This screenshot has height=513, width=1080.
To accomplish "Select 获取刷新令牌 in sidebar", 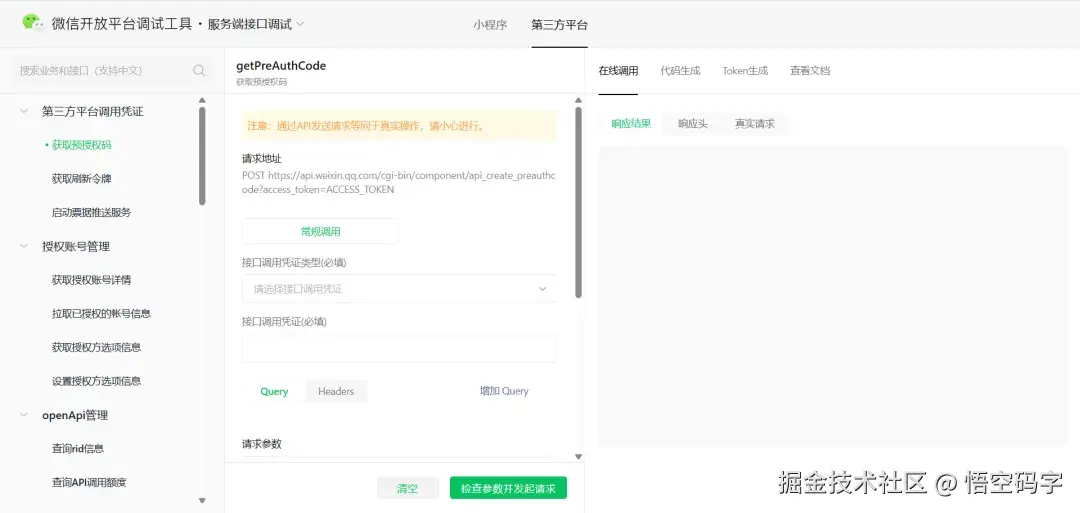I will click(81, 178).
